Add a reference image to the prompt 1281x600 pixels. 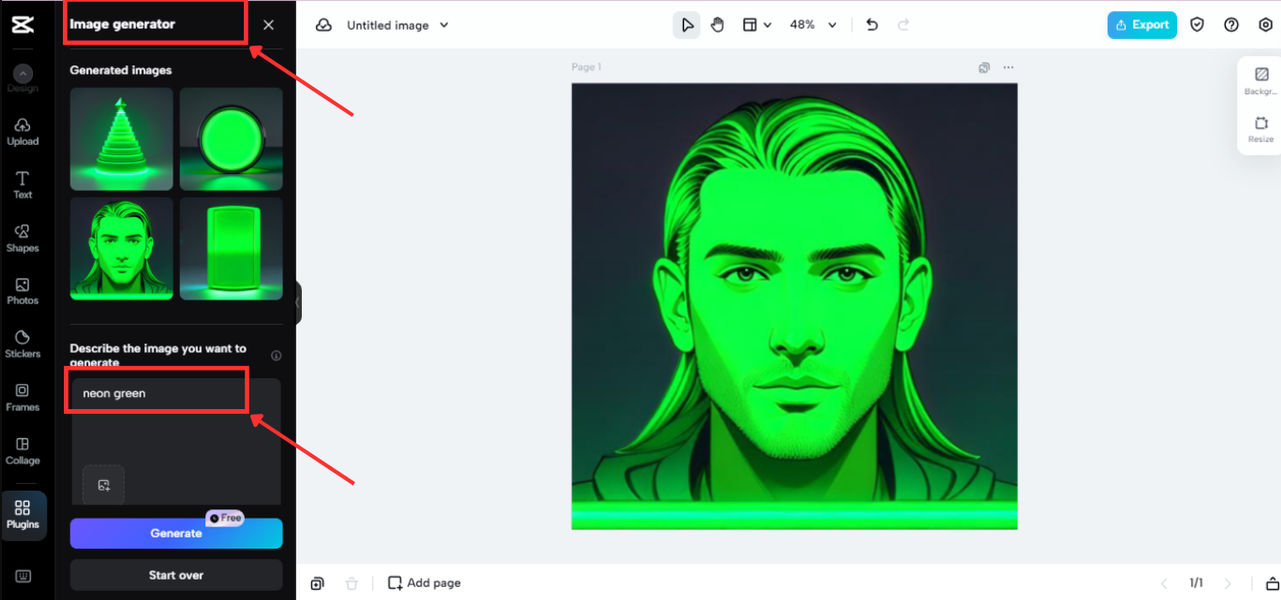(x=104, y=485)
